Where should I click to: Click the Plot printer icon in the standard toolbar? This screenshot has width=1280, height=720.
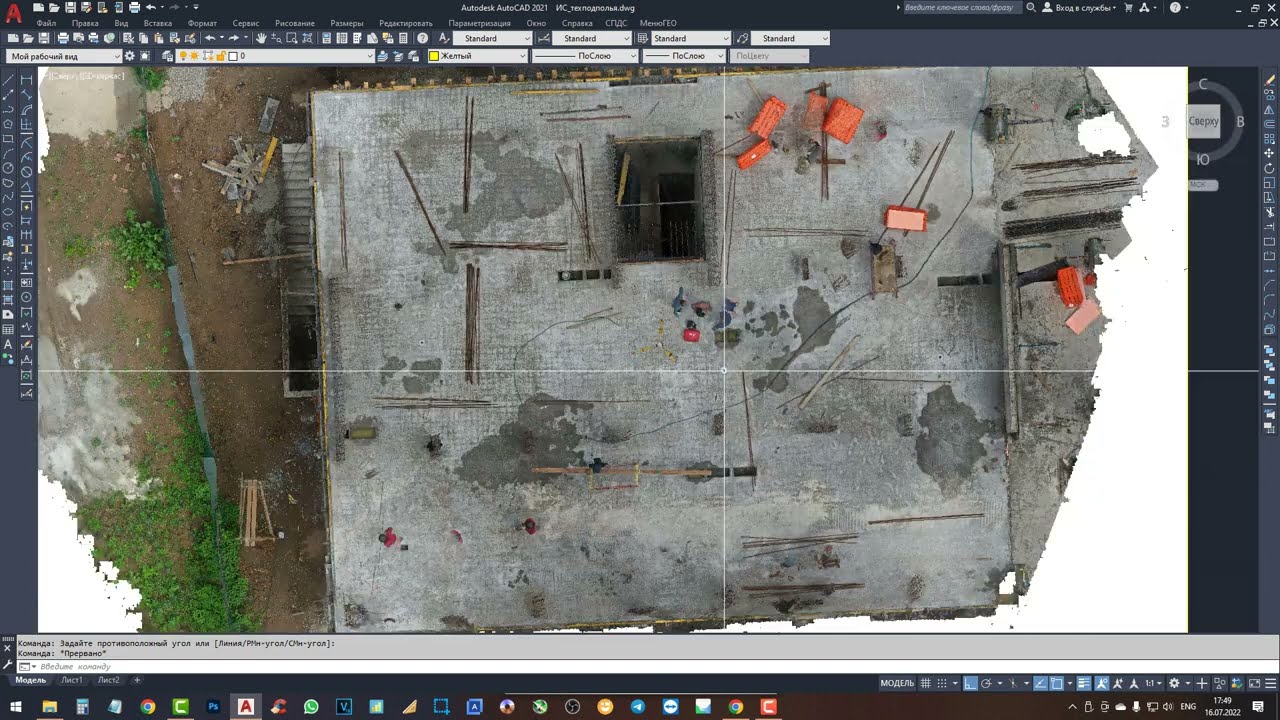[x=63, y=38]
